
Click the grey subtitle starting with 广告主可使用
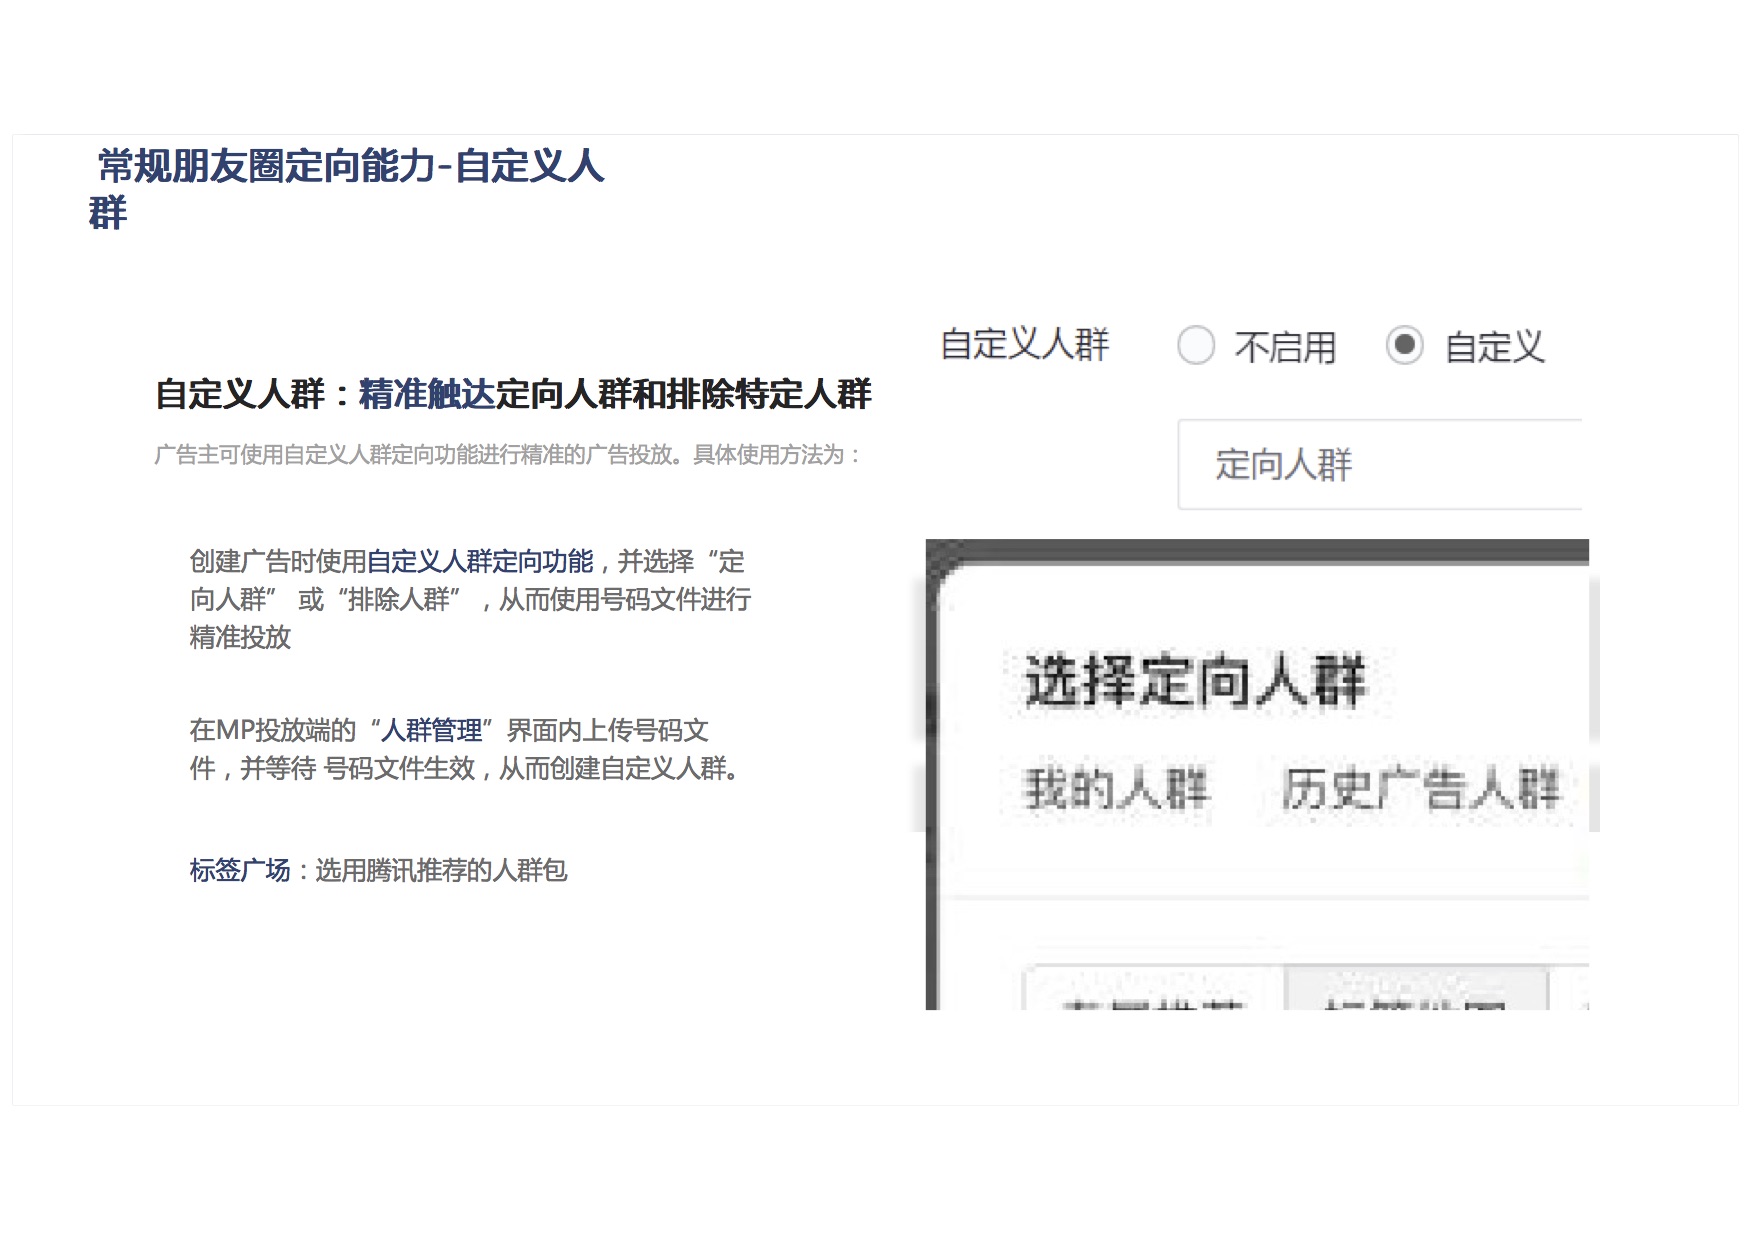tap(507, 456)
